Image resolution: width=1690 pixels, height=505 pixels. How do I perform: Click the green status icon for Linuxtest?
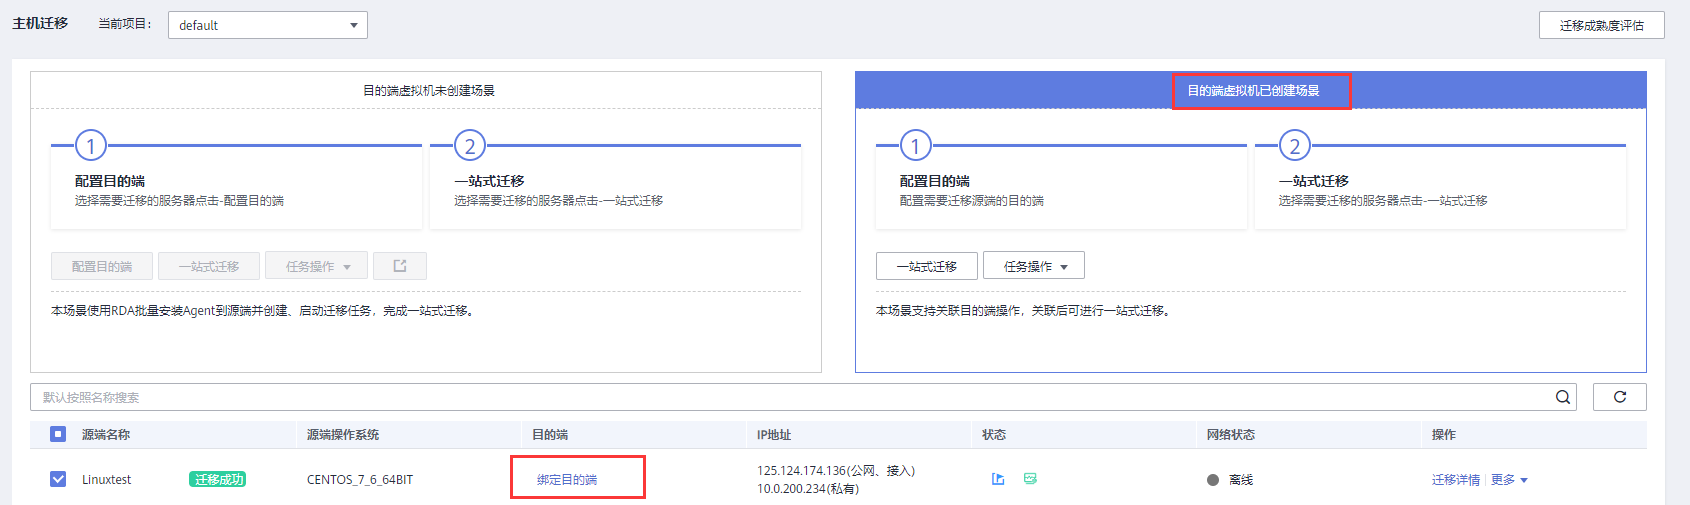pos(1030,479)
